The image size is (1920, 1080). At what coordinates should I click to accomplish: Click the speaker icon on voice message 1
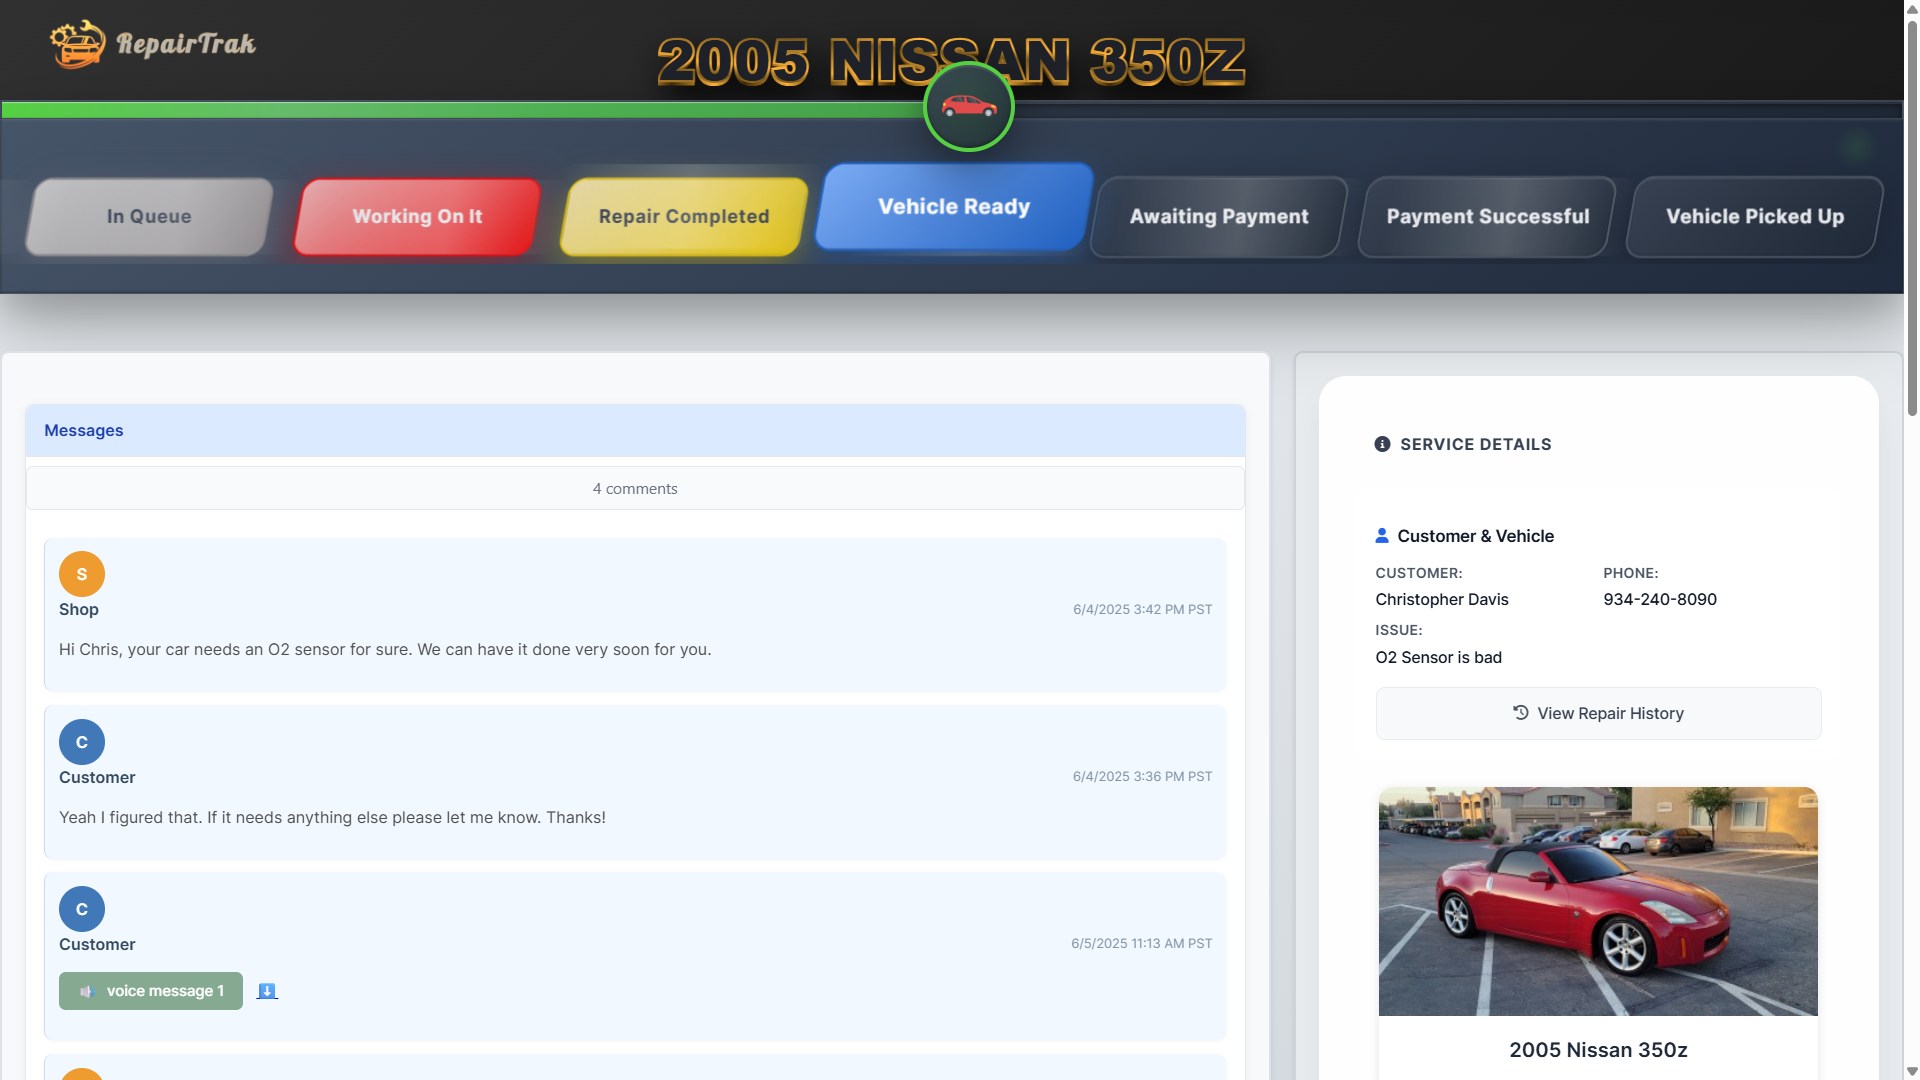tap(87, 991)
